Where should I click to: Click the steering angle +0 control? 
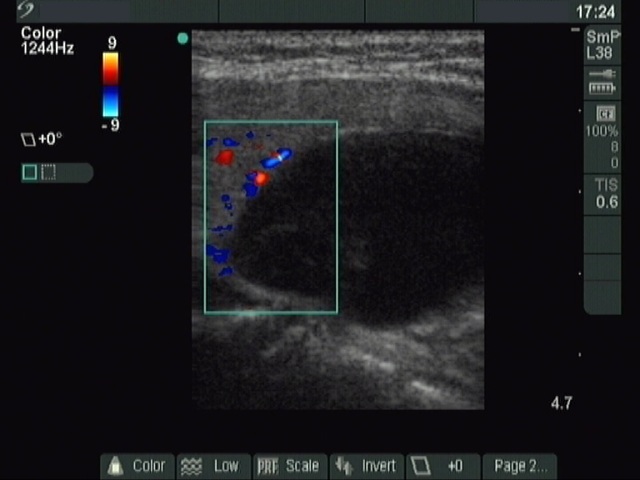pyautogui.click(x=441, y=466)
